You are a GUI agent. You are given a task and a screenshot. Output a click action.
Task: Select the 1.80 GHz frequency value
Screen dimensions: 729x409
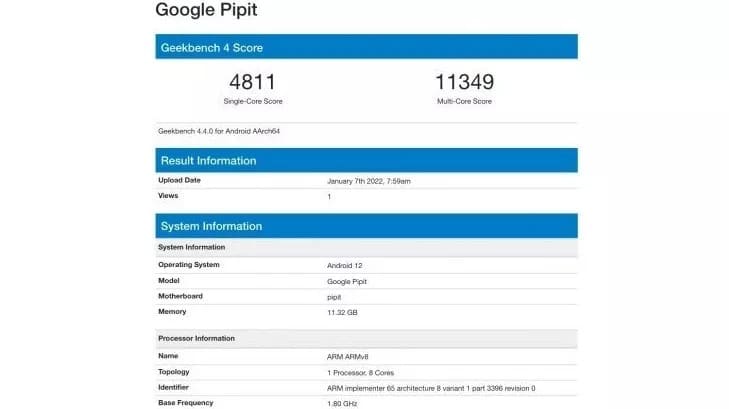click(342, 404)
